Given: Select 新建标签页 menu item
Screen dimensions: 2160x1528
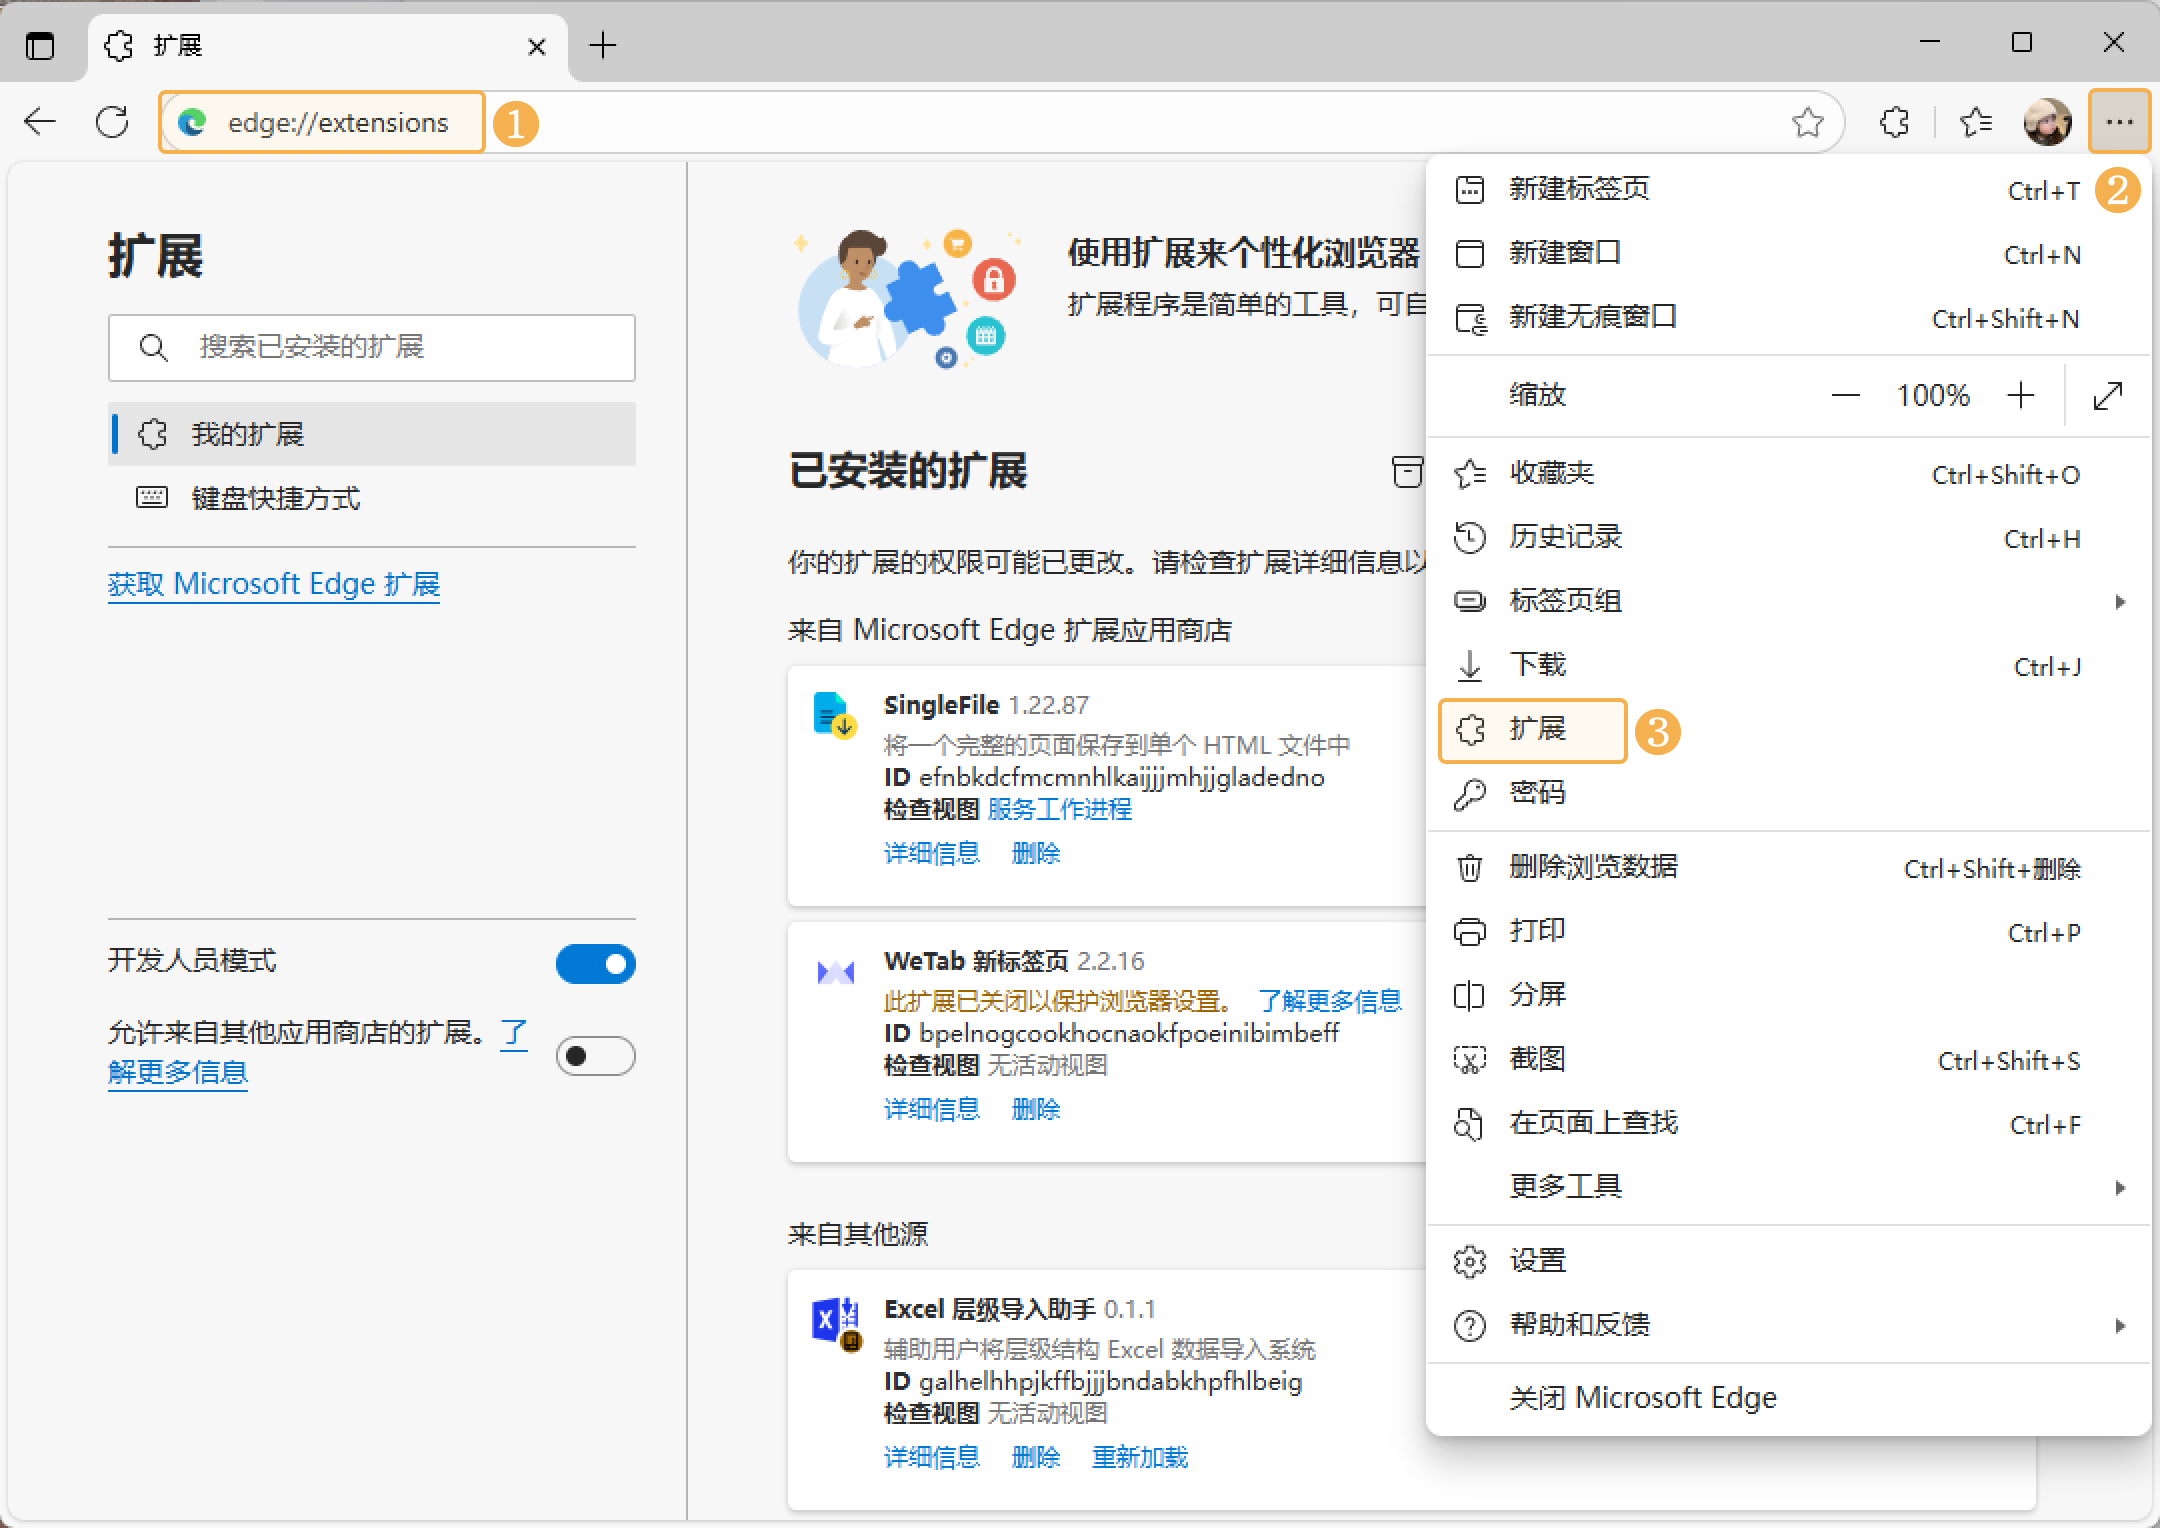Looking at the screenshot, I should [x=1788, y=189].
